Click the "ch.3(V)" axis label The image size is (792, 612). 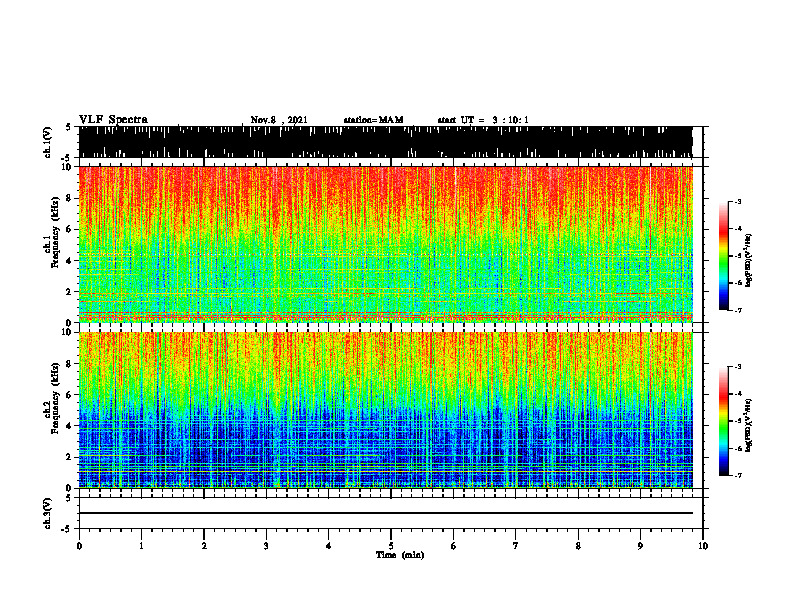click(47, 513)
